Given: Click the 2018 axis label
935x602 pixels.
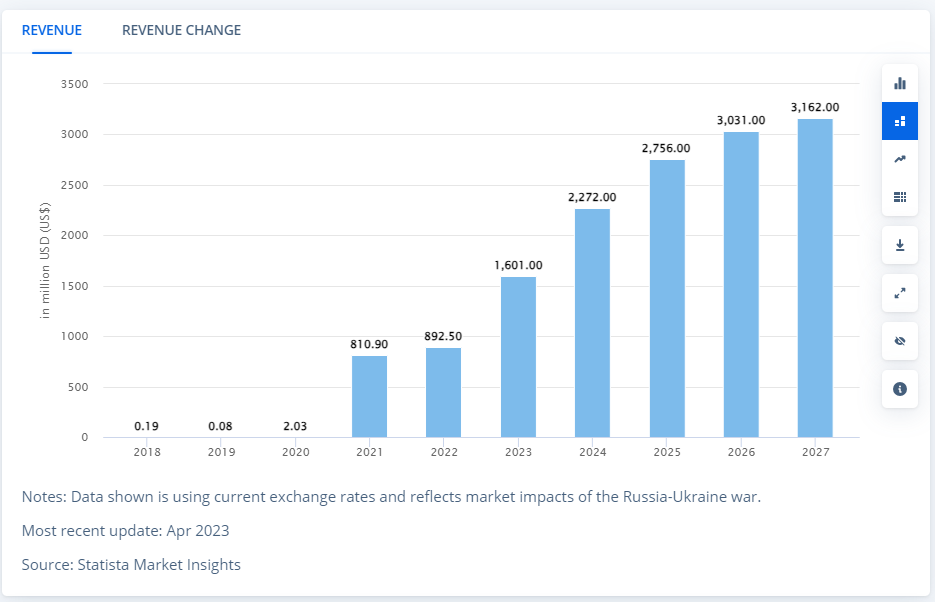Looking at the screenshot, I should (x=147, y=452).
